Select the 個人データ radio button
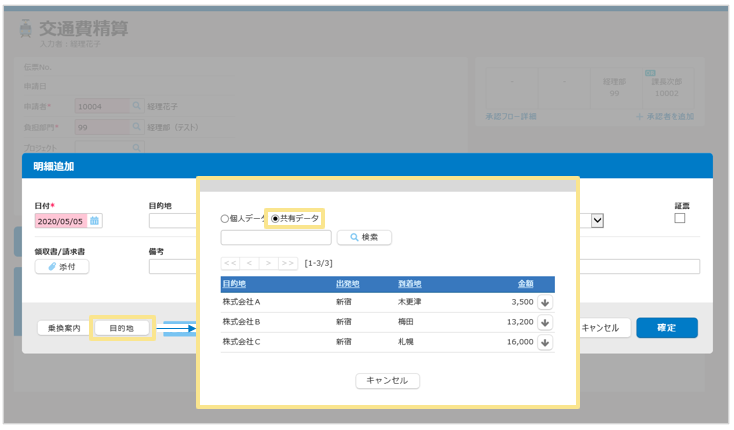The width and height of the screenshot is (734, 430). 225,218
